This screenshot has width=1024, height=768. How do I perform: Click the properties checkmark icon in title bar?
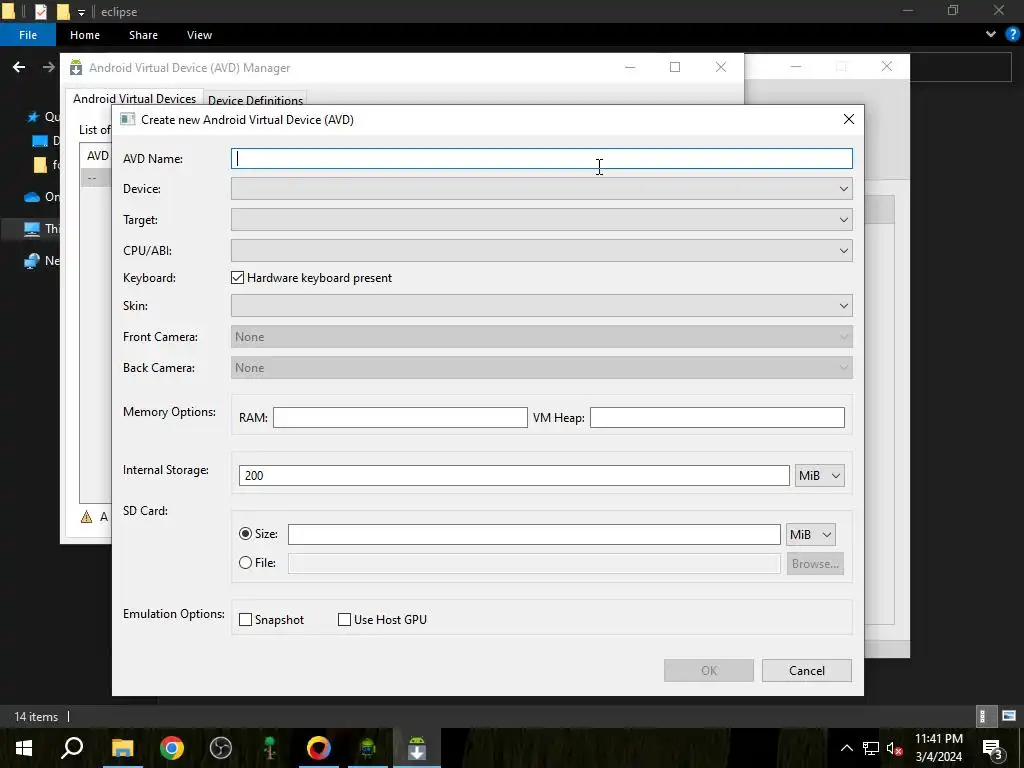pyautogui.click(x=40, y=11)
